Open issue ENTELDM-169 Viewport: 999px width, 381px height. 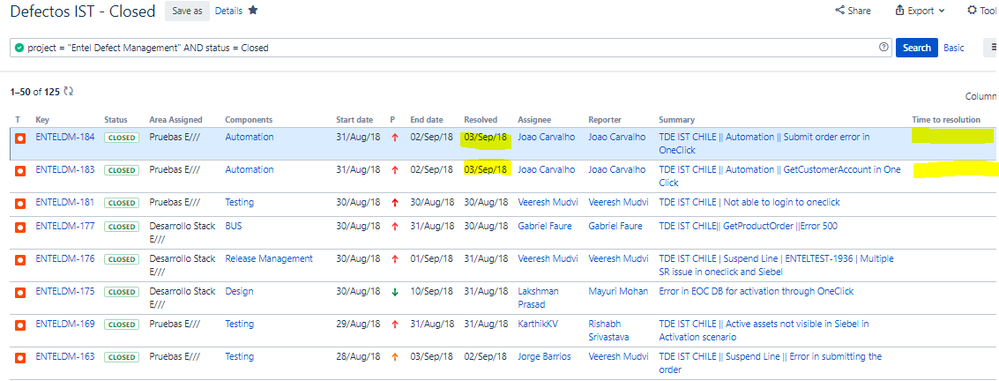click(65, 324)
